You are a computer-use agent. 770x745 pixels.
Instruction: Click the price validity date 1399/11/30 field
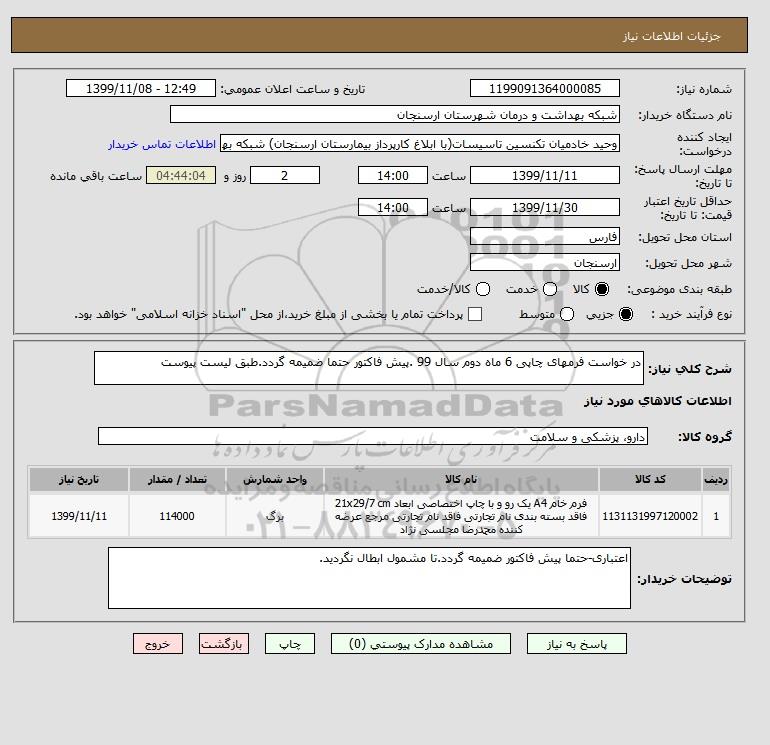click(x=545, y=207)
